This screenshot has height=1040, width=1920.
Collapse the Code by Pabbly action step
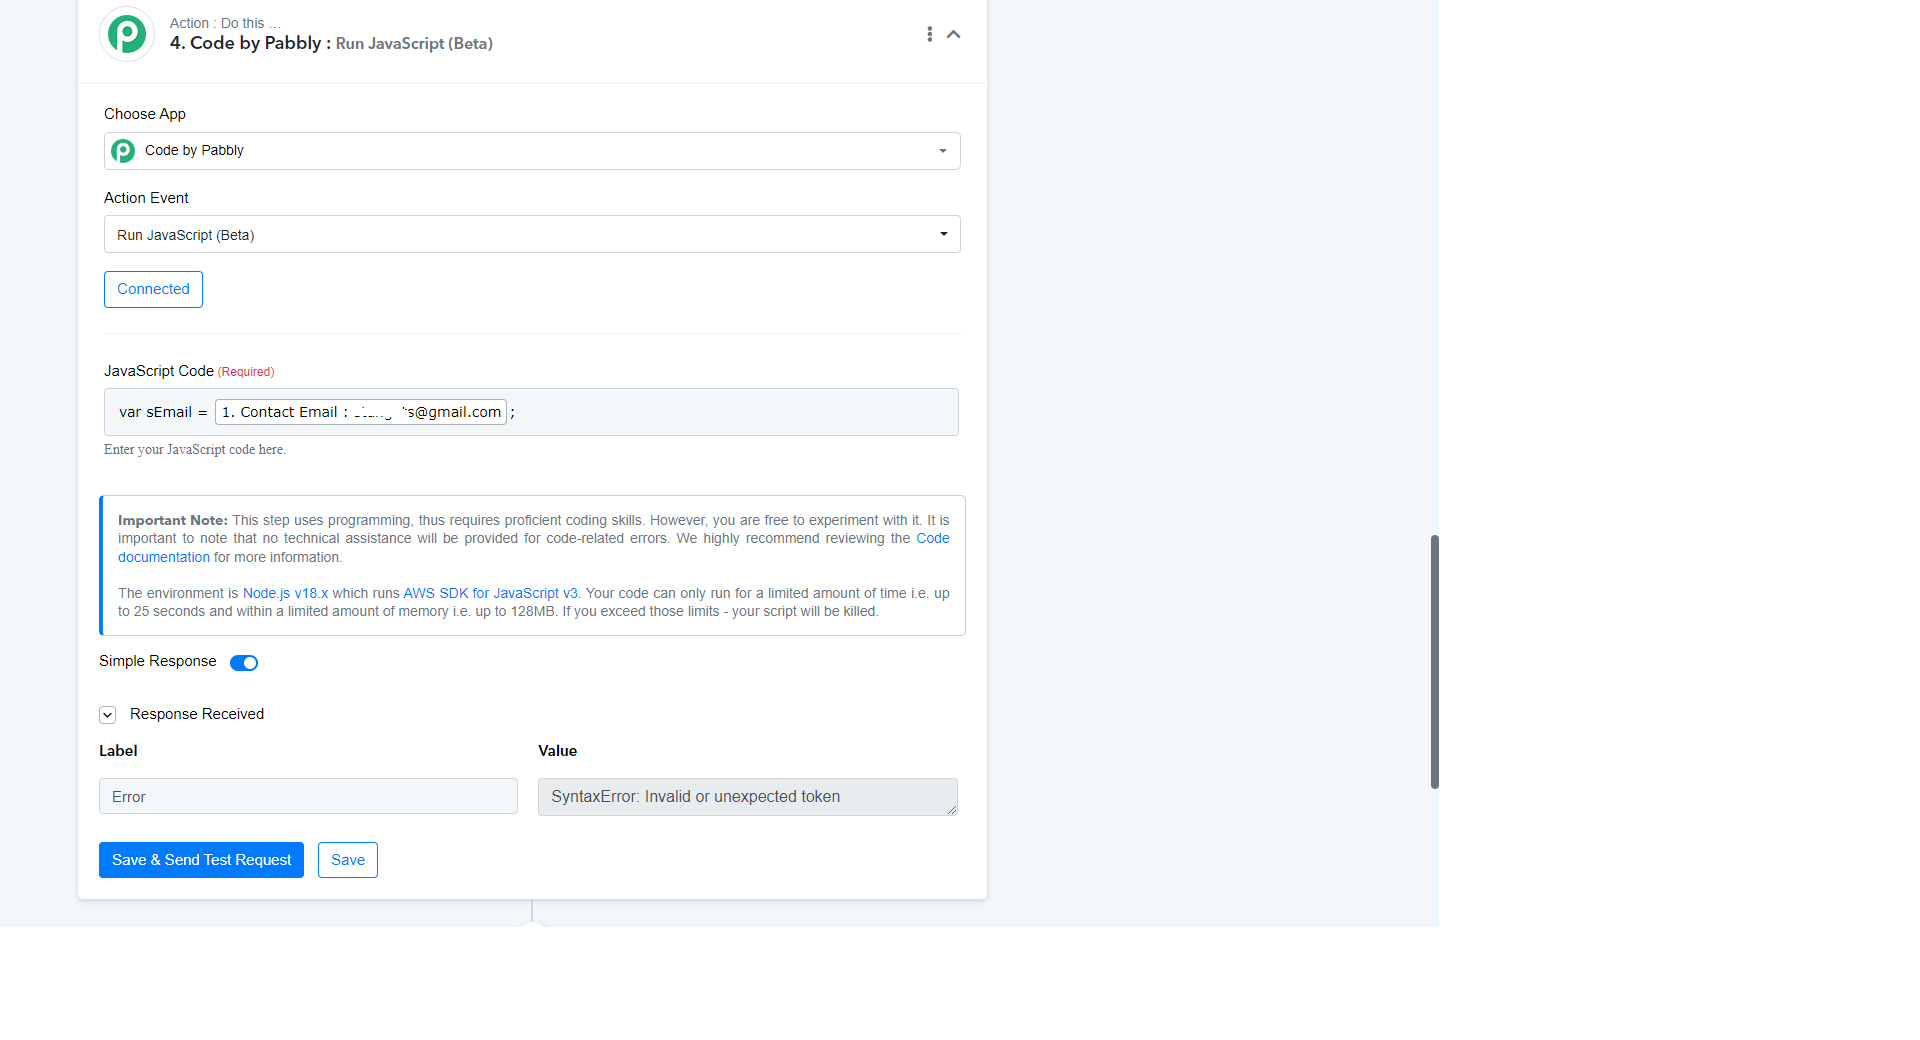pos(954,34)
